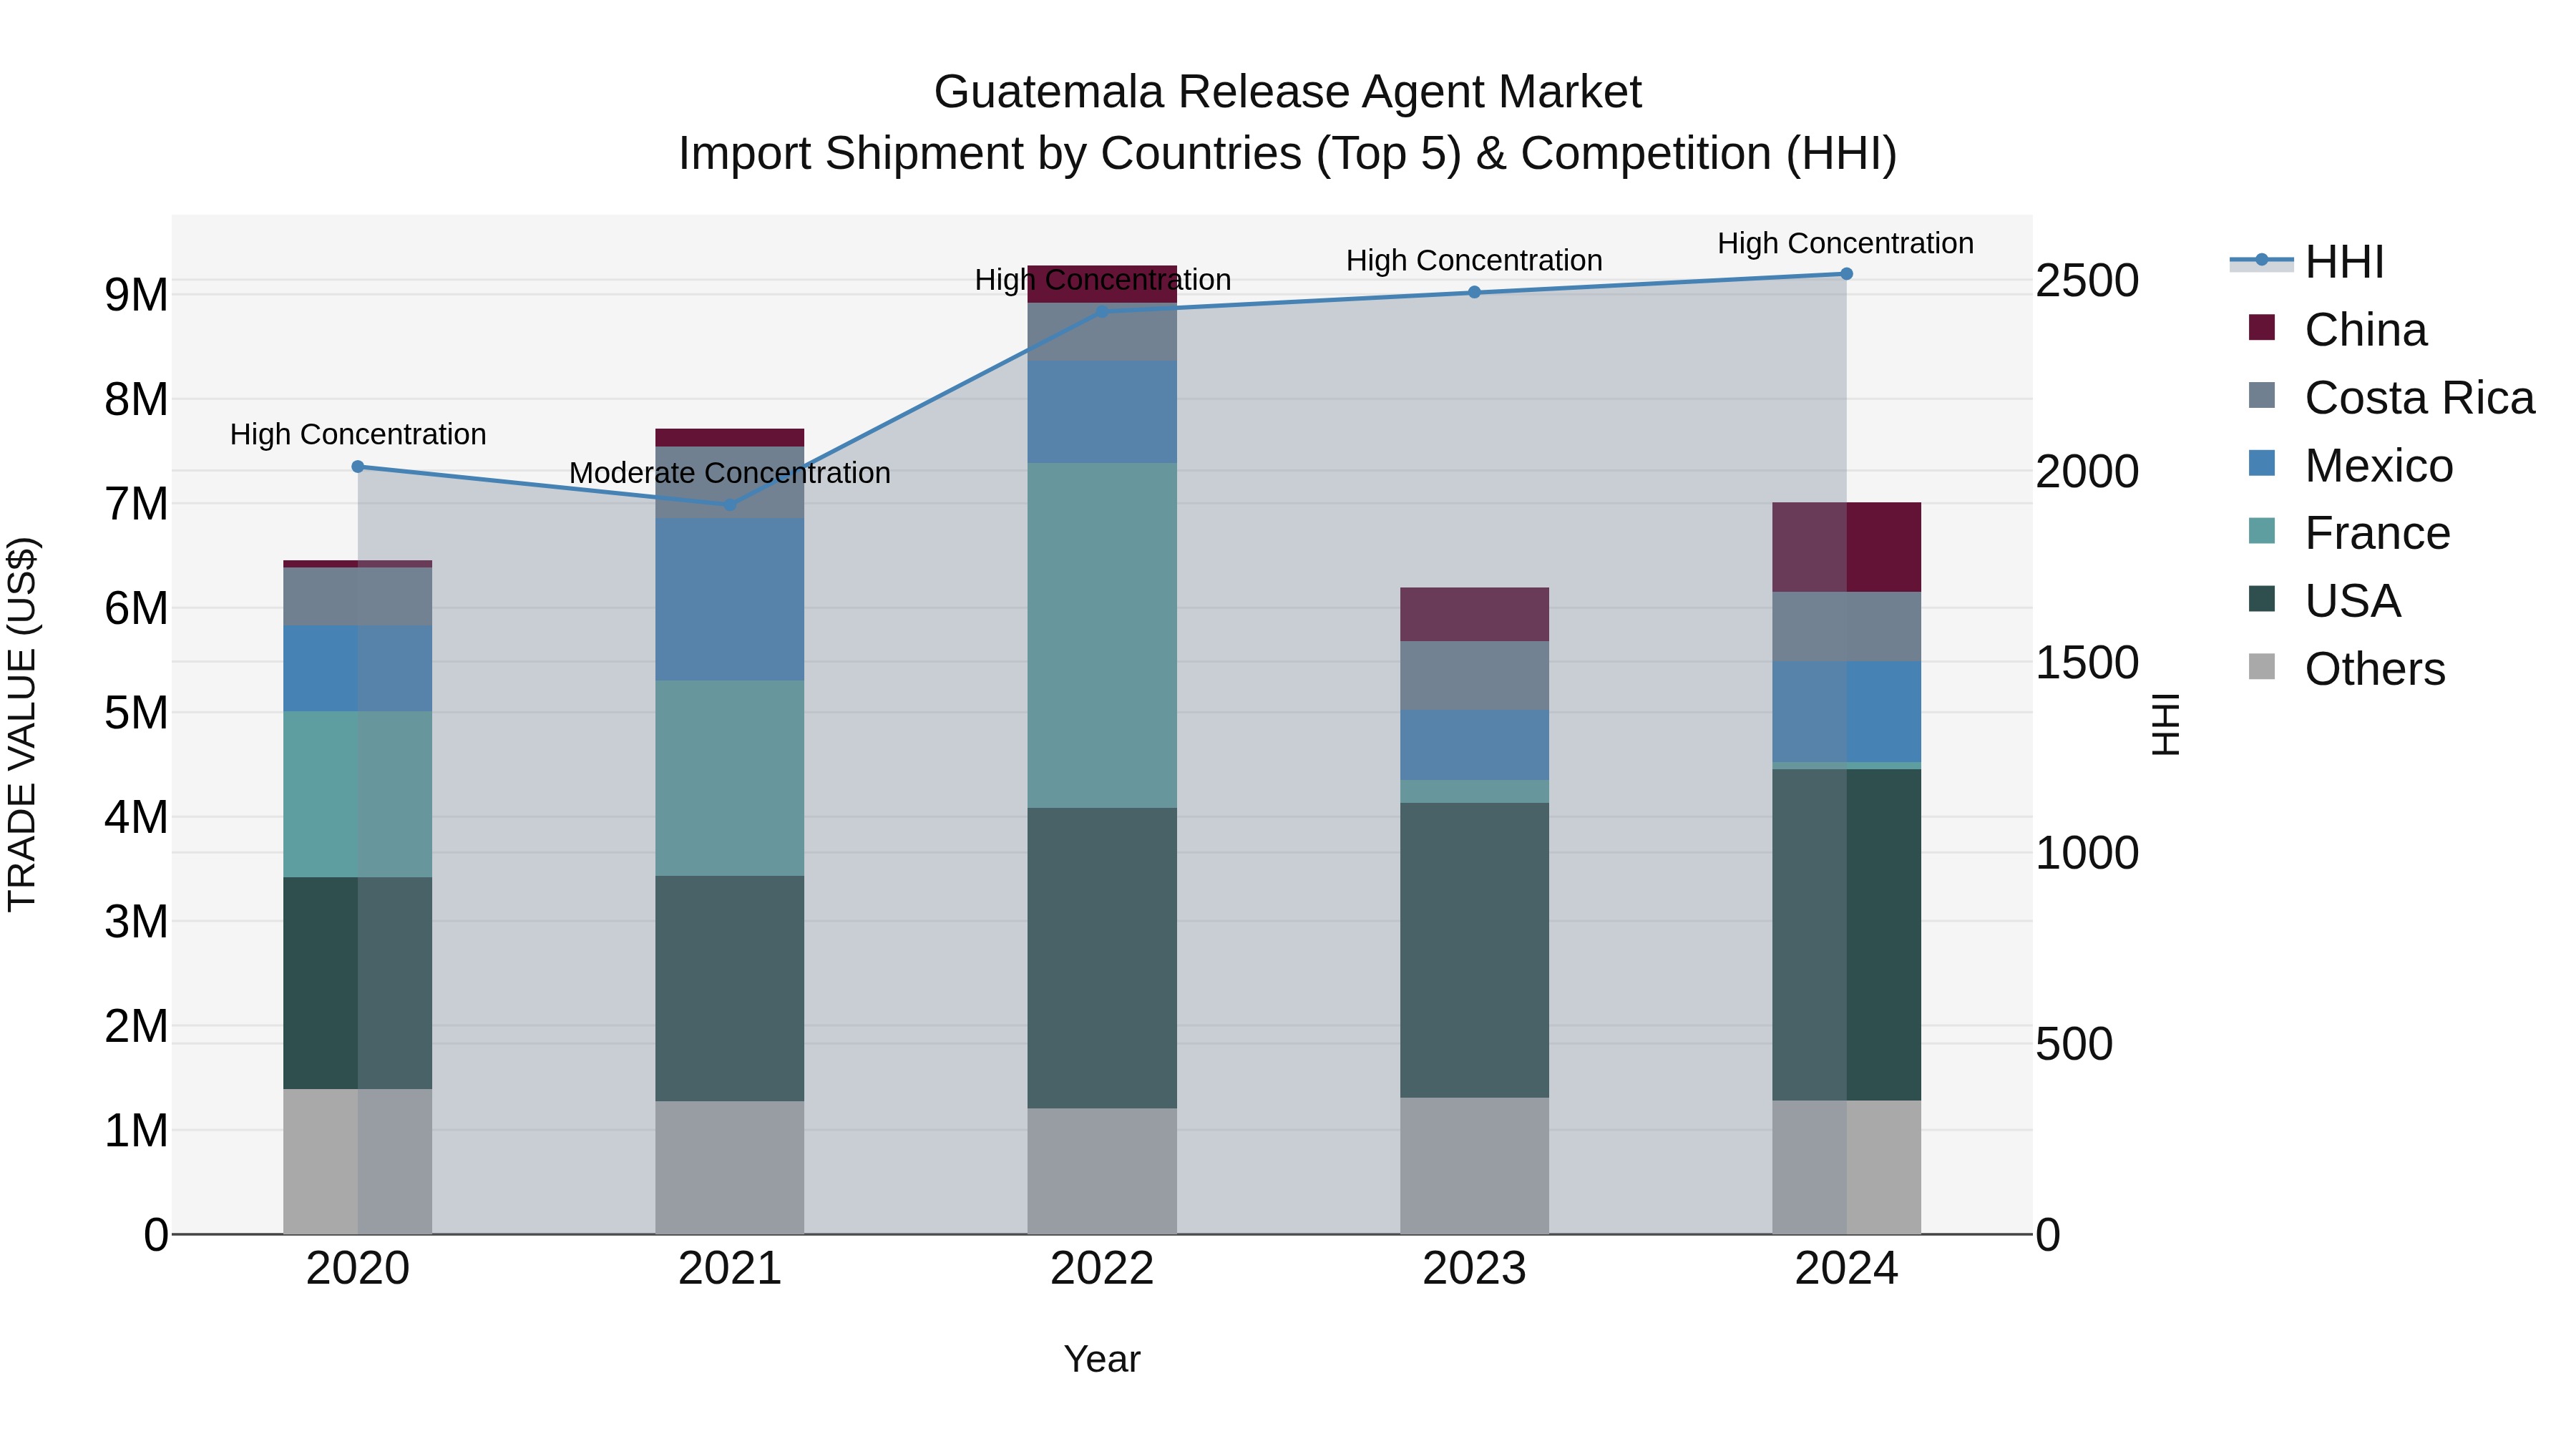Viewport: 2576px width, 1449px height.
Task: Click the Costa Rica slate legend swatch
Action: pos(2261,395)
